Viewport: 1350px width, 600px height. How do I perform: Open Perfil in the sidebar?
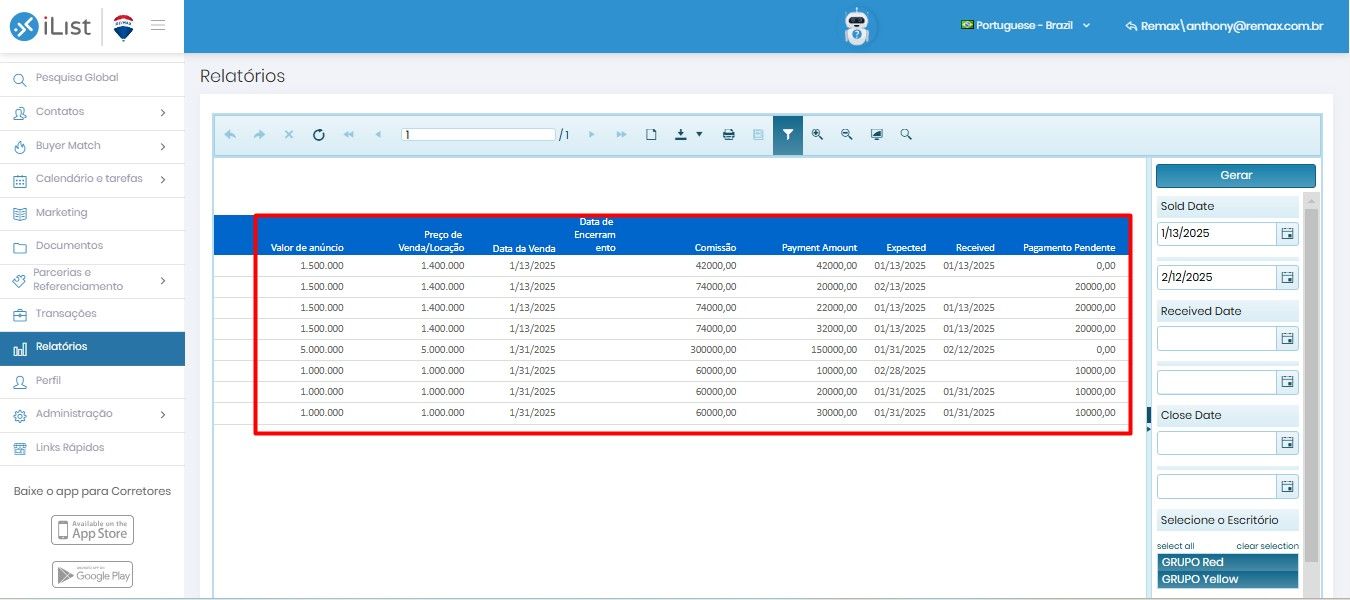click(92, 381)
